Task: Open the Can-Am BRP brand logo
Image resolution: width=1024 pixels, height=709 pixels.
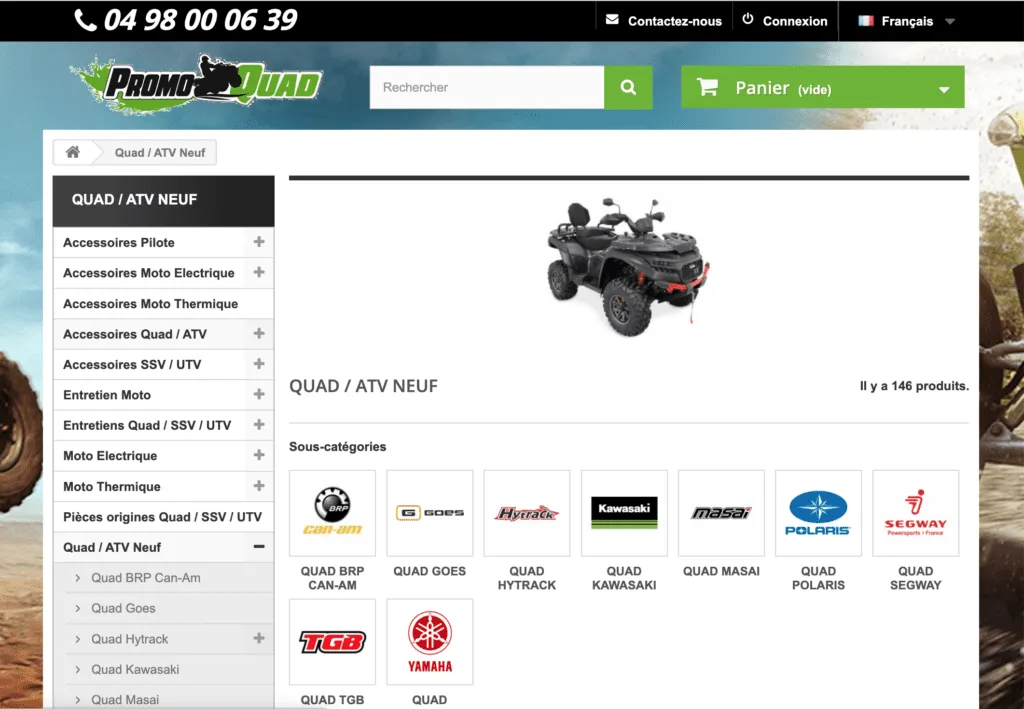Action: (332, 513)
